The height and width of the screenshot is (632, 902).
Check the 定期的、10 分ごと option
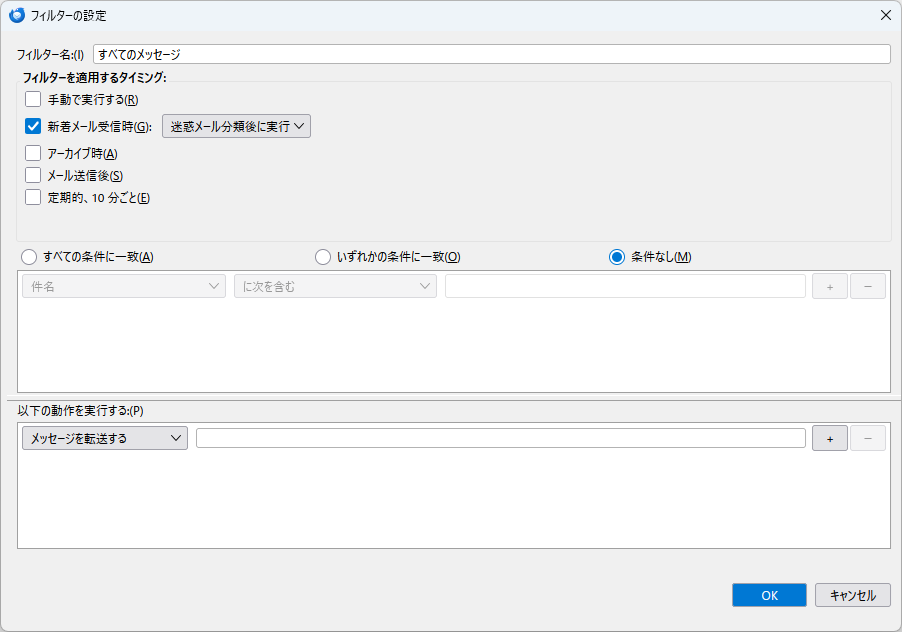[x=33, y=197]
